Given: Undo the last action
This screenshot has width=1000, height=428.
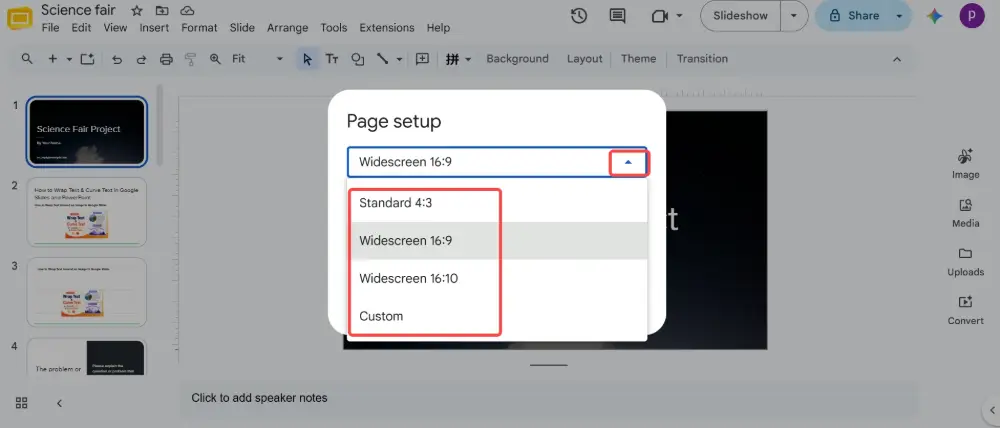Looking at the screenshot, I should click(x=117, y=59).
